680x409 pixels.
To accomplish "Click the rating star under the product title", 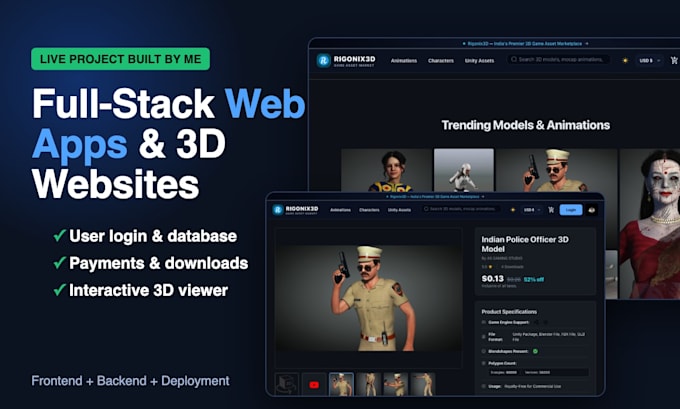I will (x=490, y=267).
